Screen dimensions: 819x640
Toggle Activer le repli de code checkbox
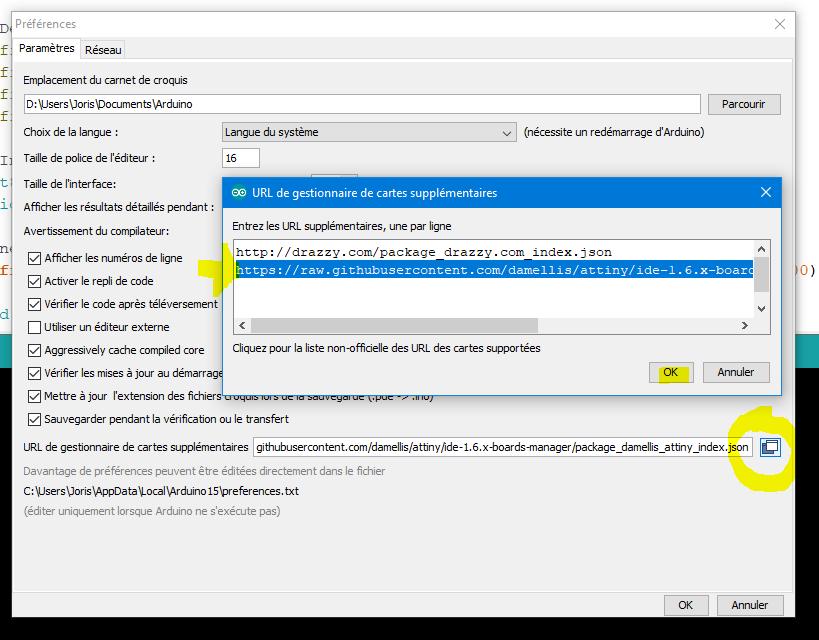(x=34, y=281)
